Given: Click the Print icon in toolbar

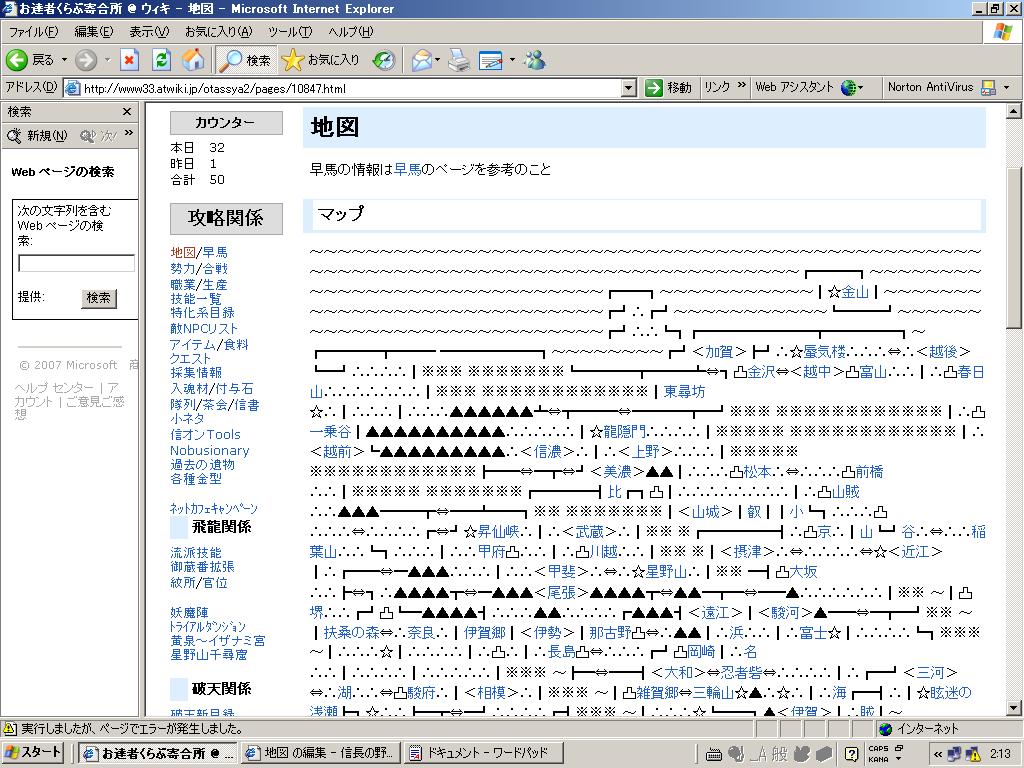Looking at the screenshot, I should tap(459, 60).
